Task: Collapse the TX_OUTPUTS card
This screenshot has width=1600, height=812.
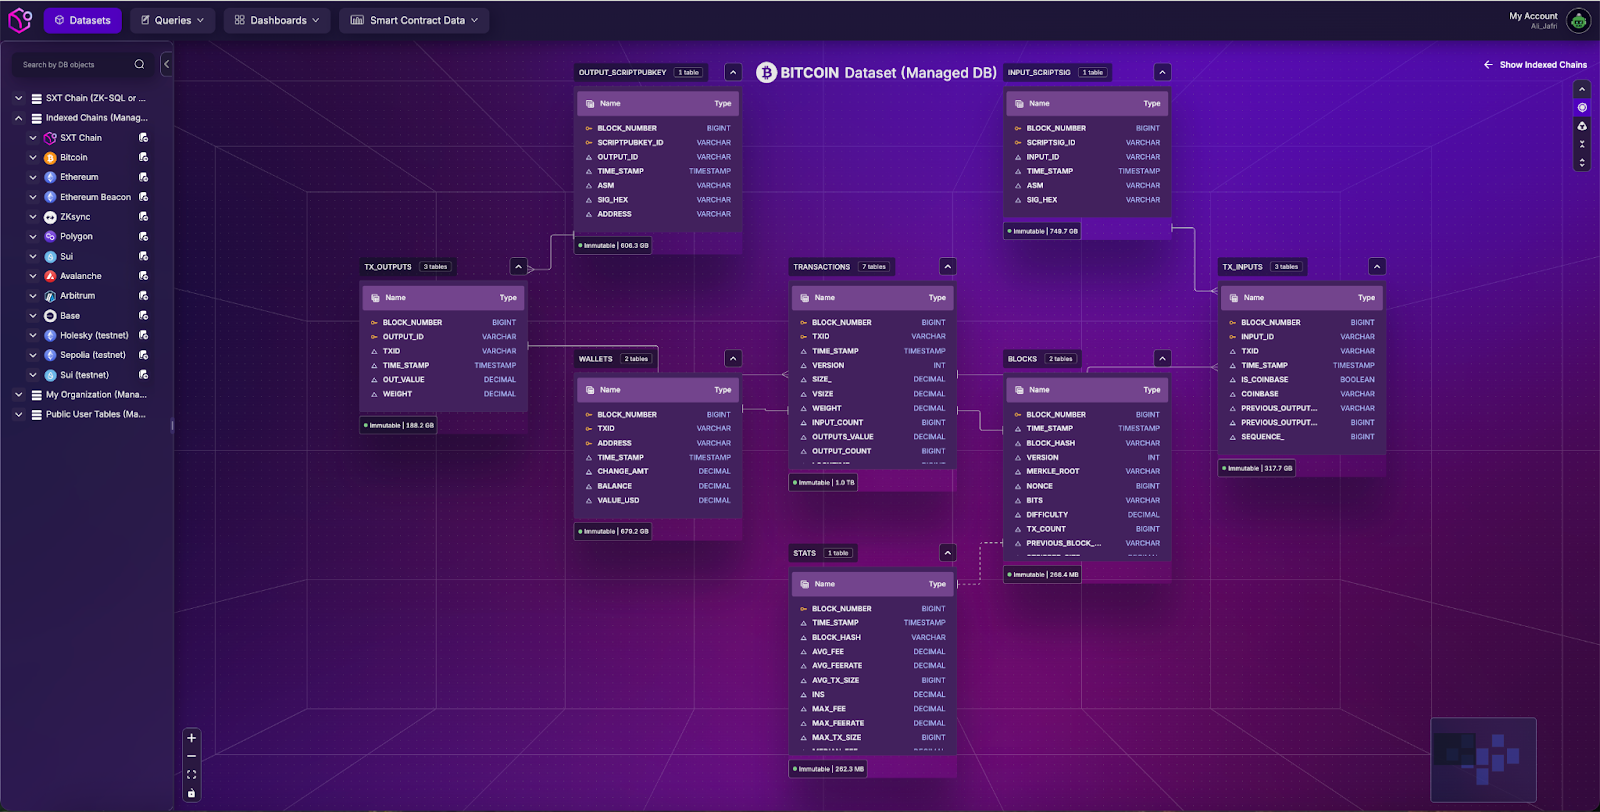Action: (518, 267)
